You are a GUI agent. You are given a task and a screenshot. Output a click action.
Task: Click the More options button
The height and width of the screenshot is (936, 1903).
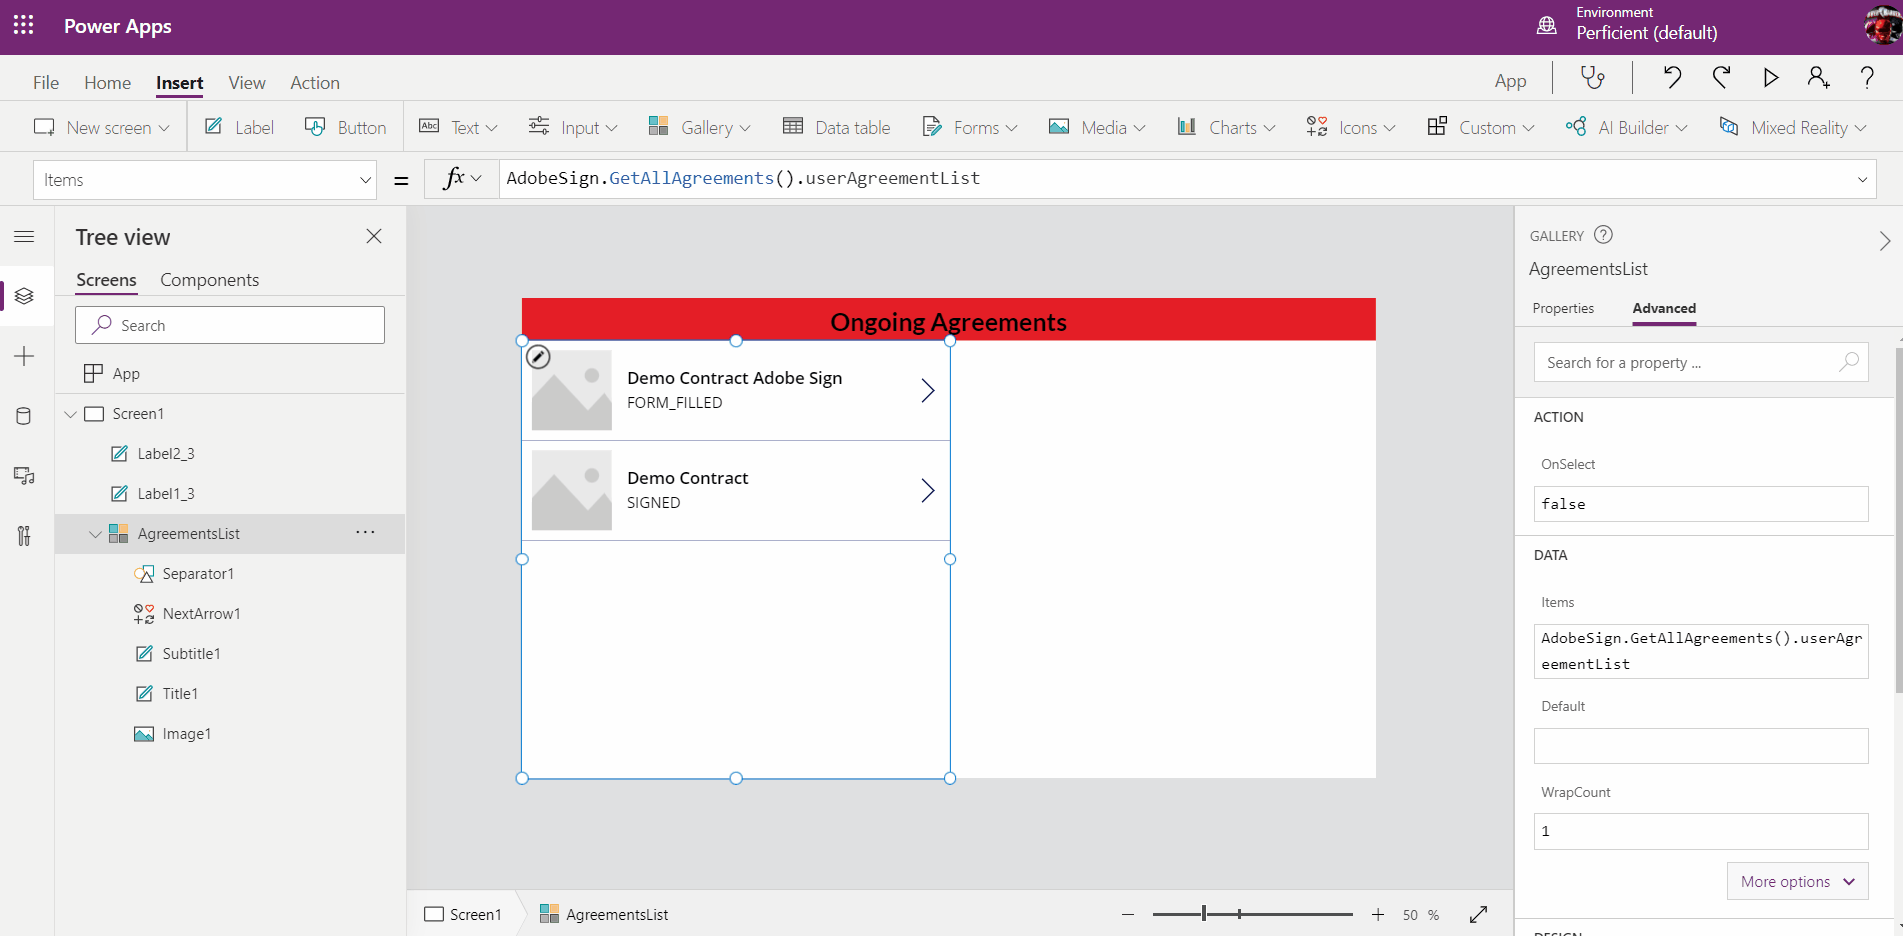coord(1798,881)
